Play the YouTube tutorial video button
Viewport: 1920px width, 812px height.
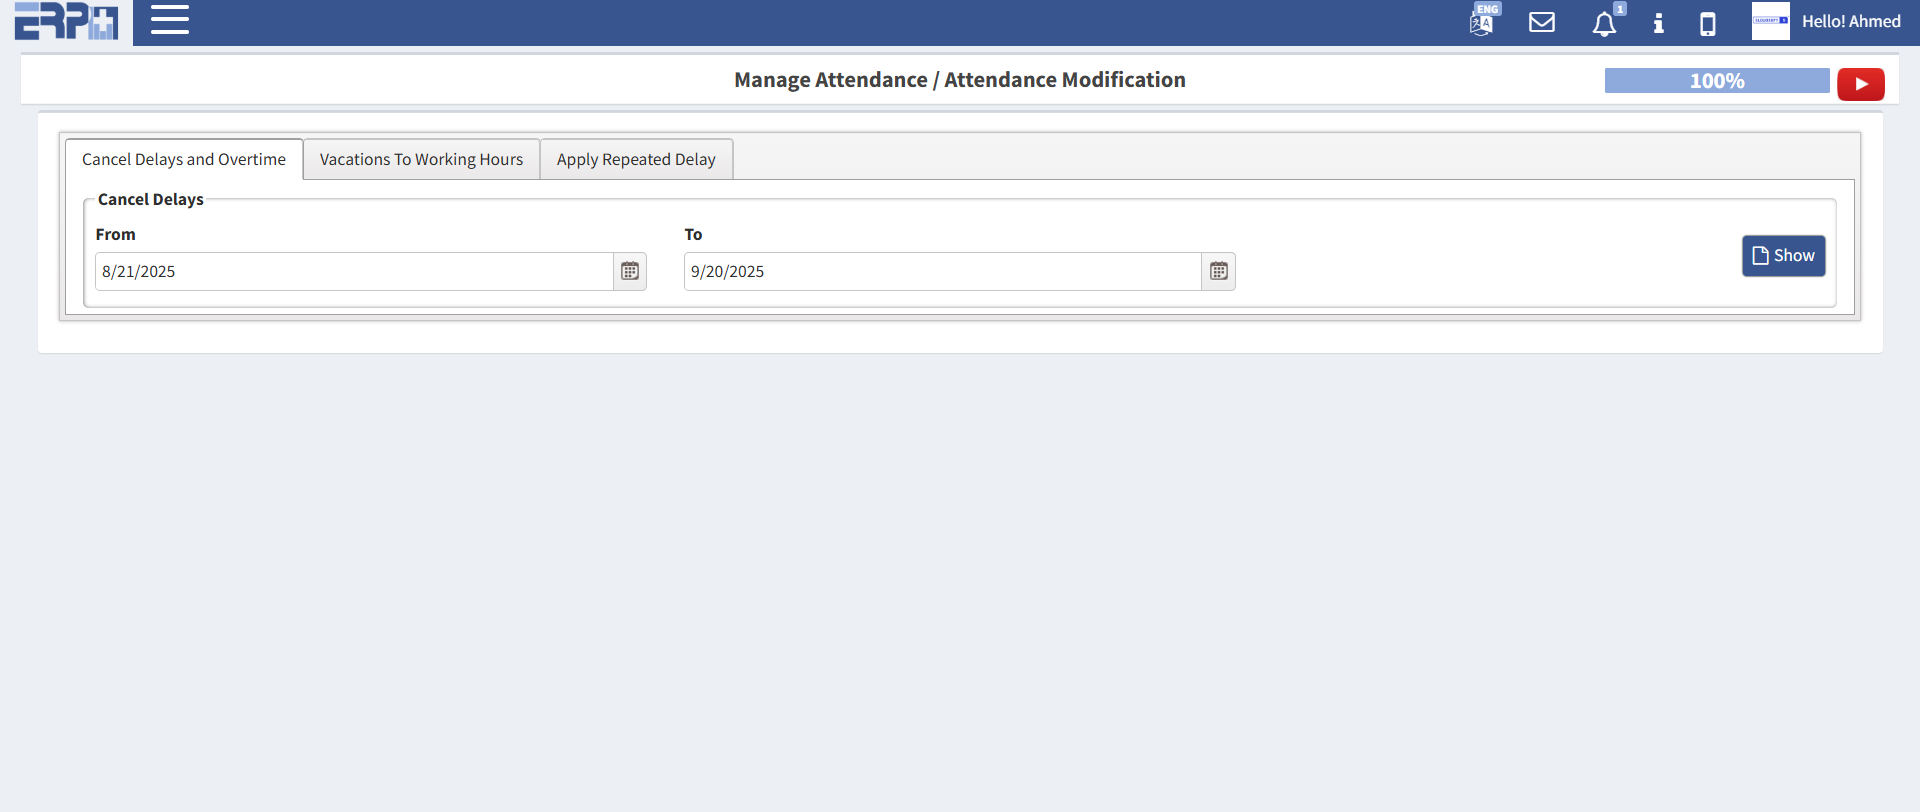tap(1860, 84)
